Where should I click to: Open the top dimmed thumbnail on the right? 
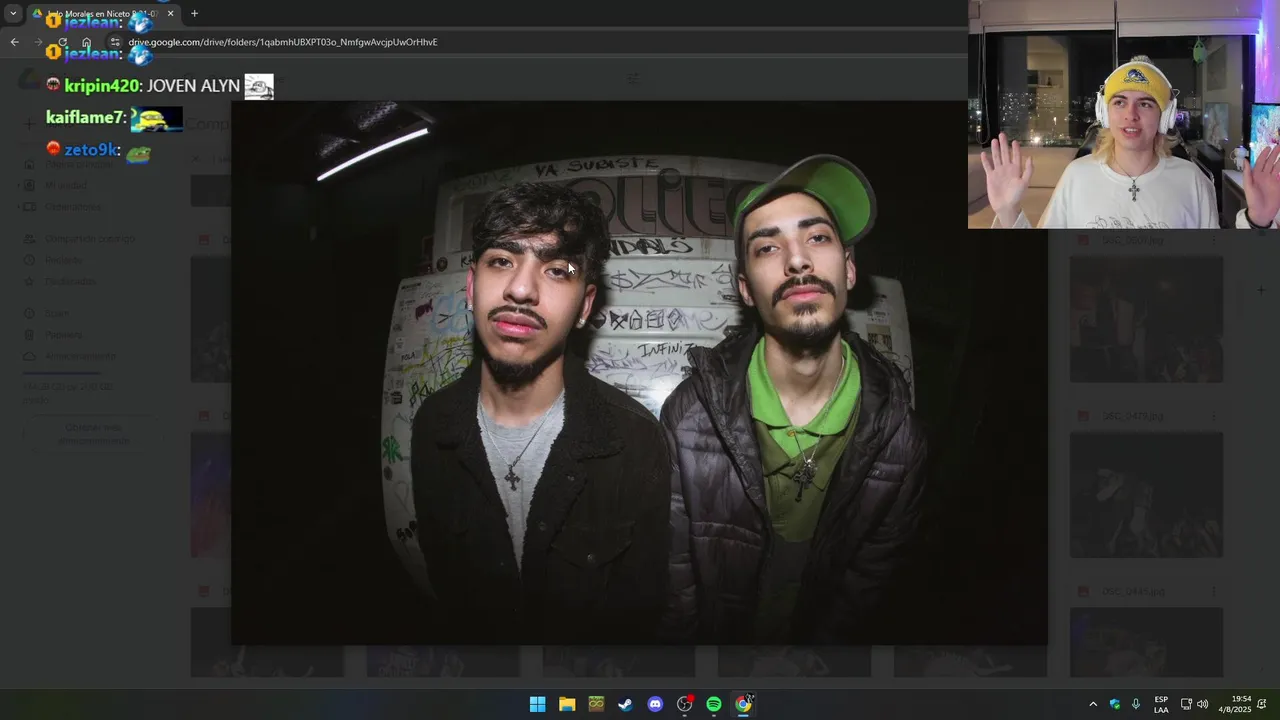pos(1146,319)
